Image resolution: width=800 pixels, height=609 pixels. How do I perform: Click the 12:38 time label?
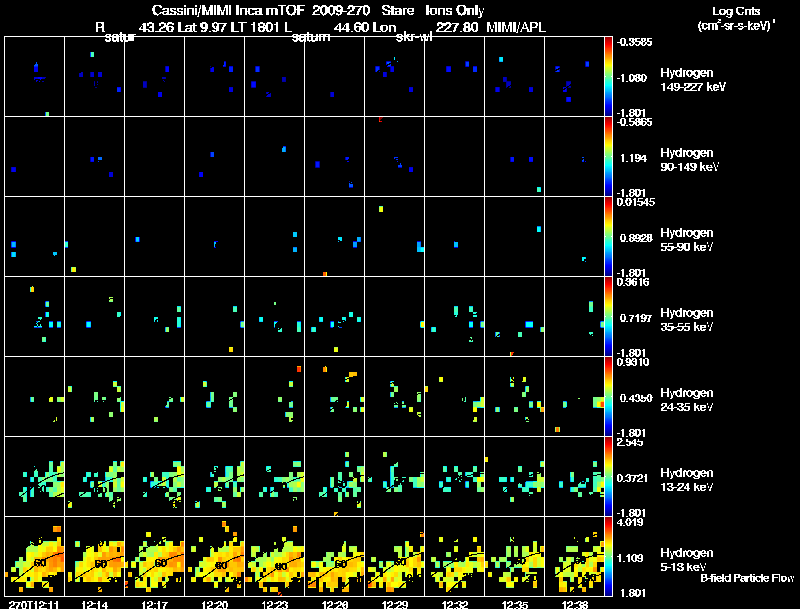click(x=574, y=604)
